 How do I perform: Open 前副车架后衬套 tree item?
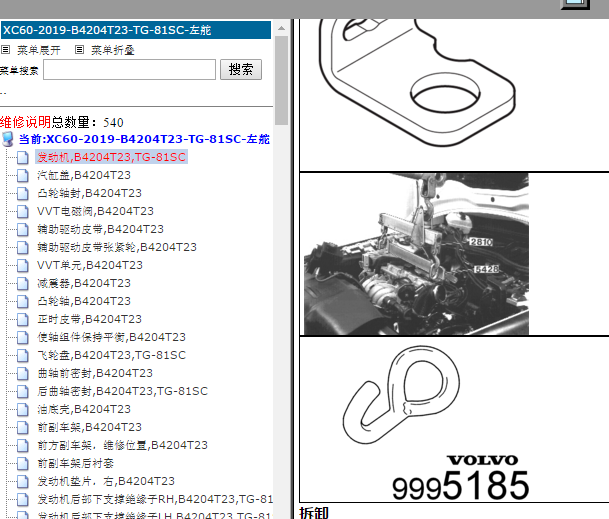[x=75, y=463]
